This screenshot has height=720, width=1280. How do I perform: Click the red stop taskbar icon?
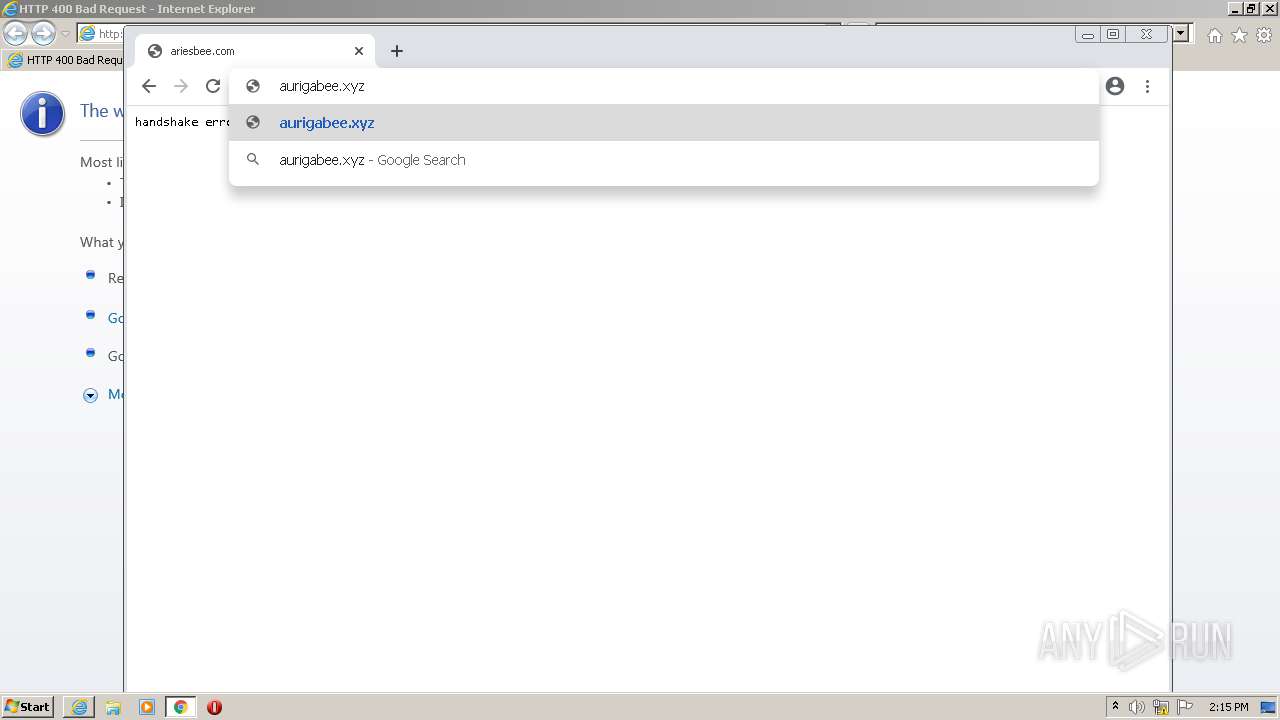pyautogui.click(x=214, y=707)
